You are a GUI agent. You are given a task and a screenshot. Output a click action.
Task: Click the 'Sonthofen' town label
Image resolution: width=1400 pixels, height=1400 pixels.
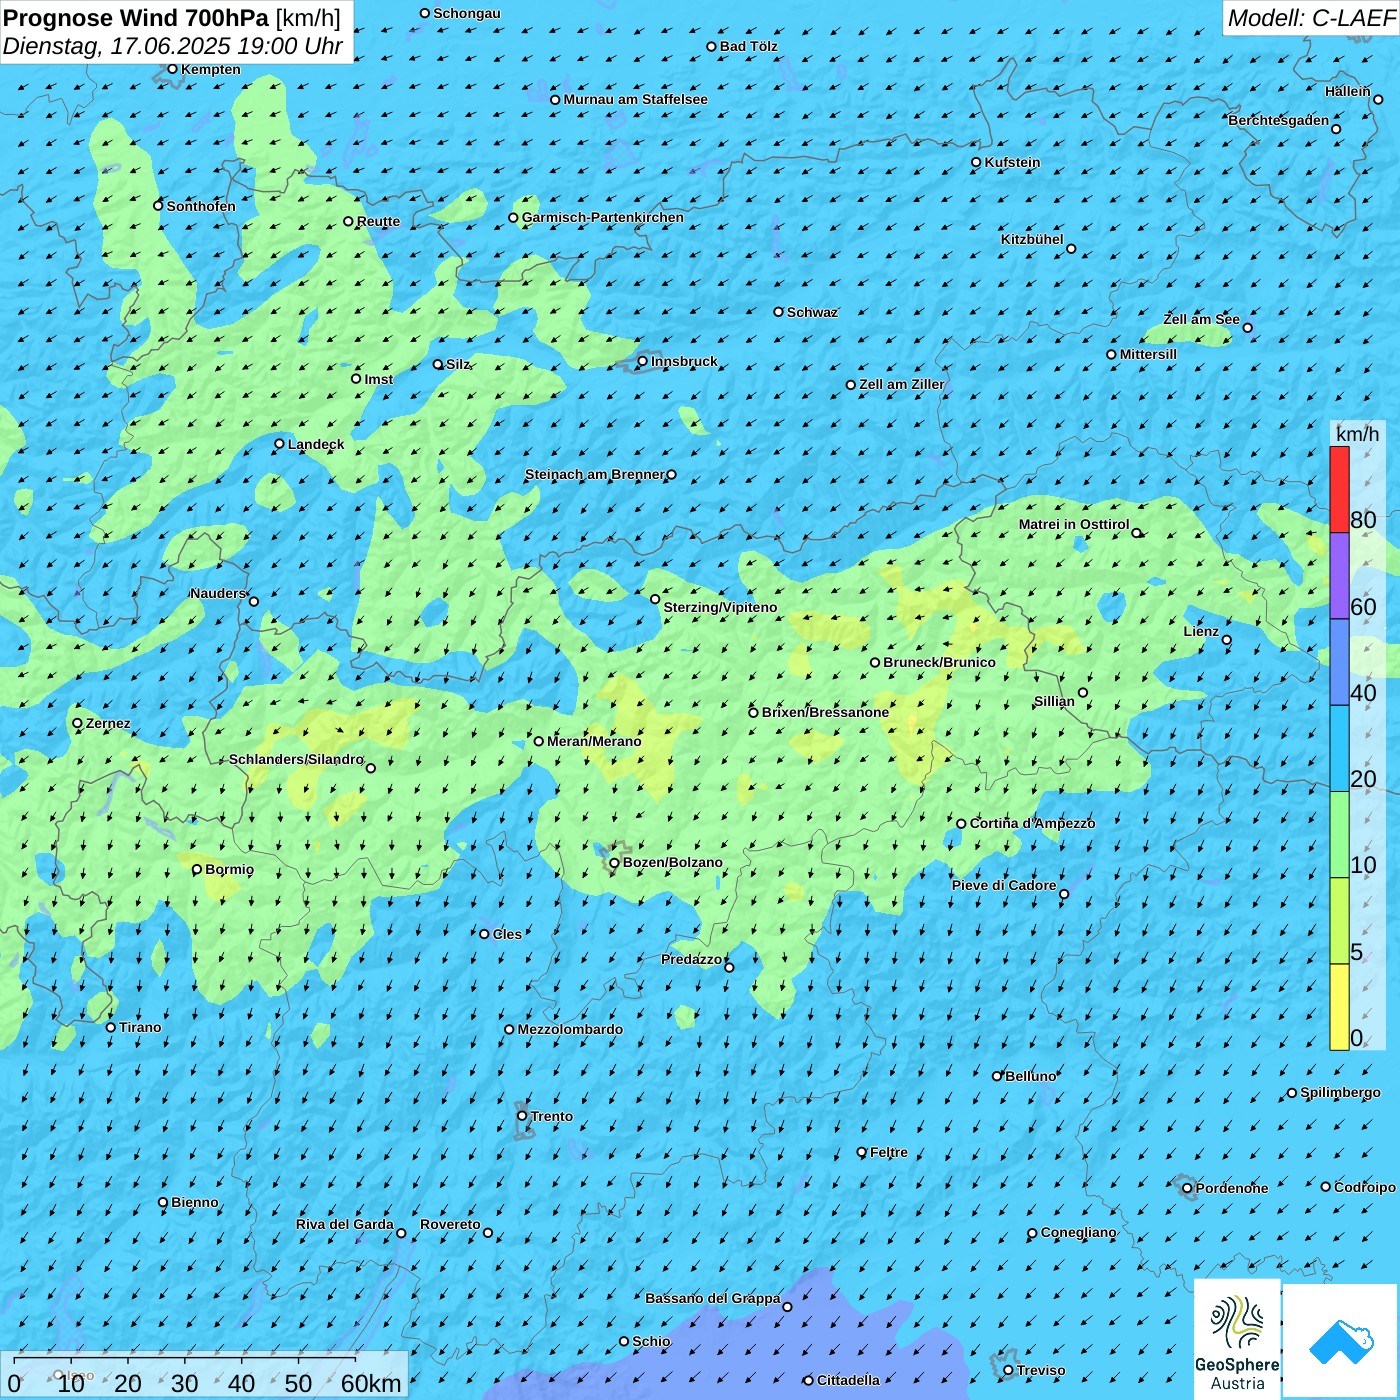(201, 206)
